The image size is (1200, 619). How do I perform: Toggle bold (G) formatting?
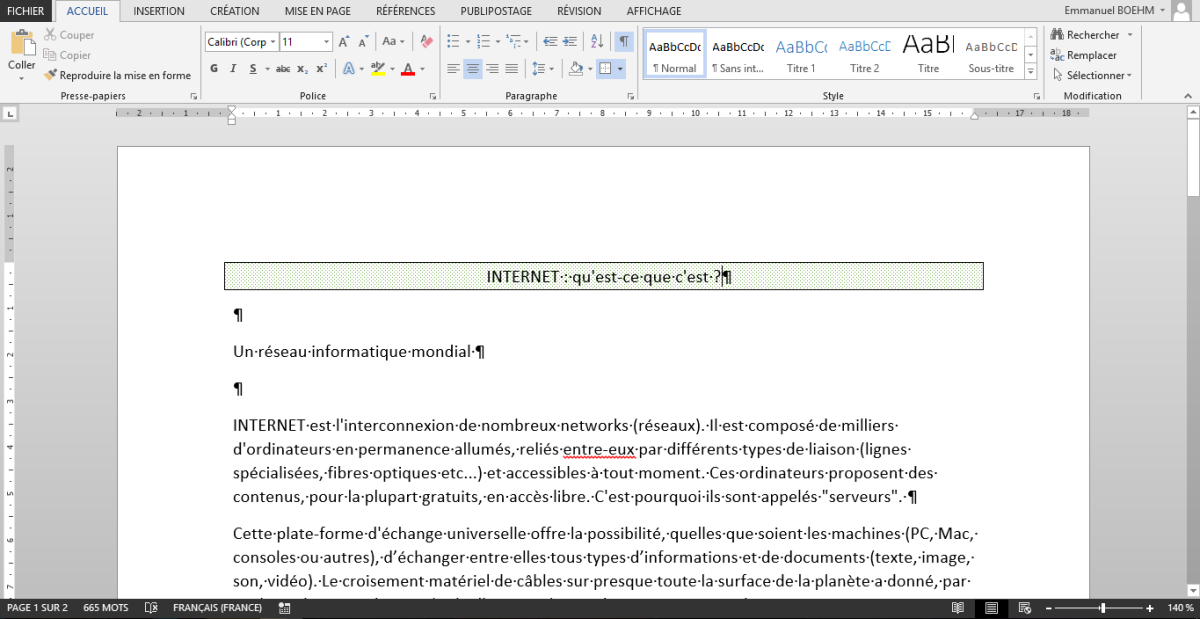[214, 69]
